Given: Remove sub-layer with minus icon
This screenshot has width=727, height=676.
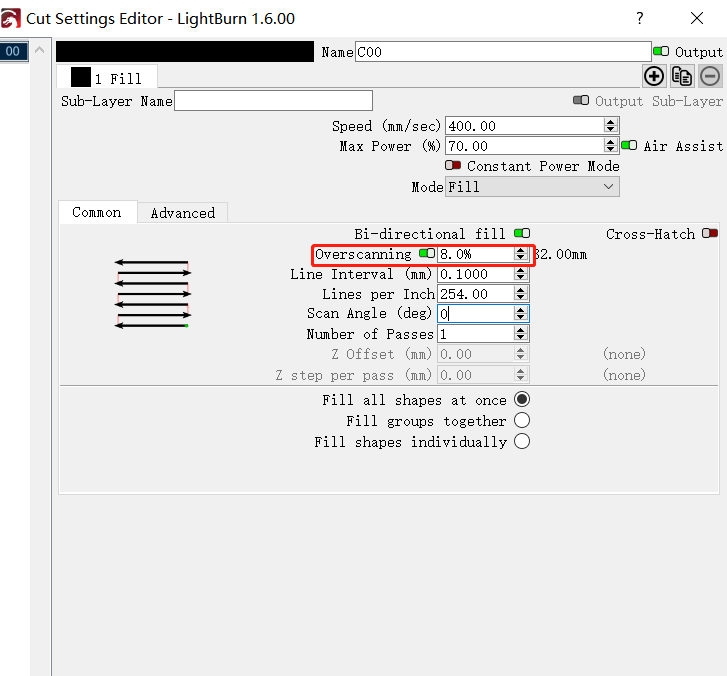Looking at the screenshot, I should click(x=710, y=77).
